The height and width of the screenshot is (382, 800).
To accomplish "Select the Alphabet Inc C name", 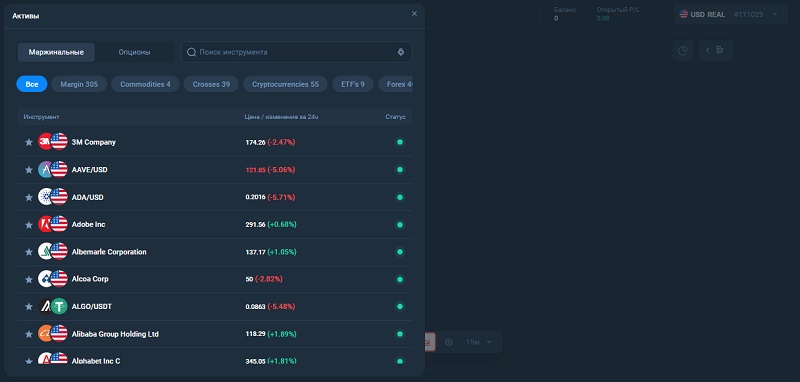I will pos(96,361).
